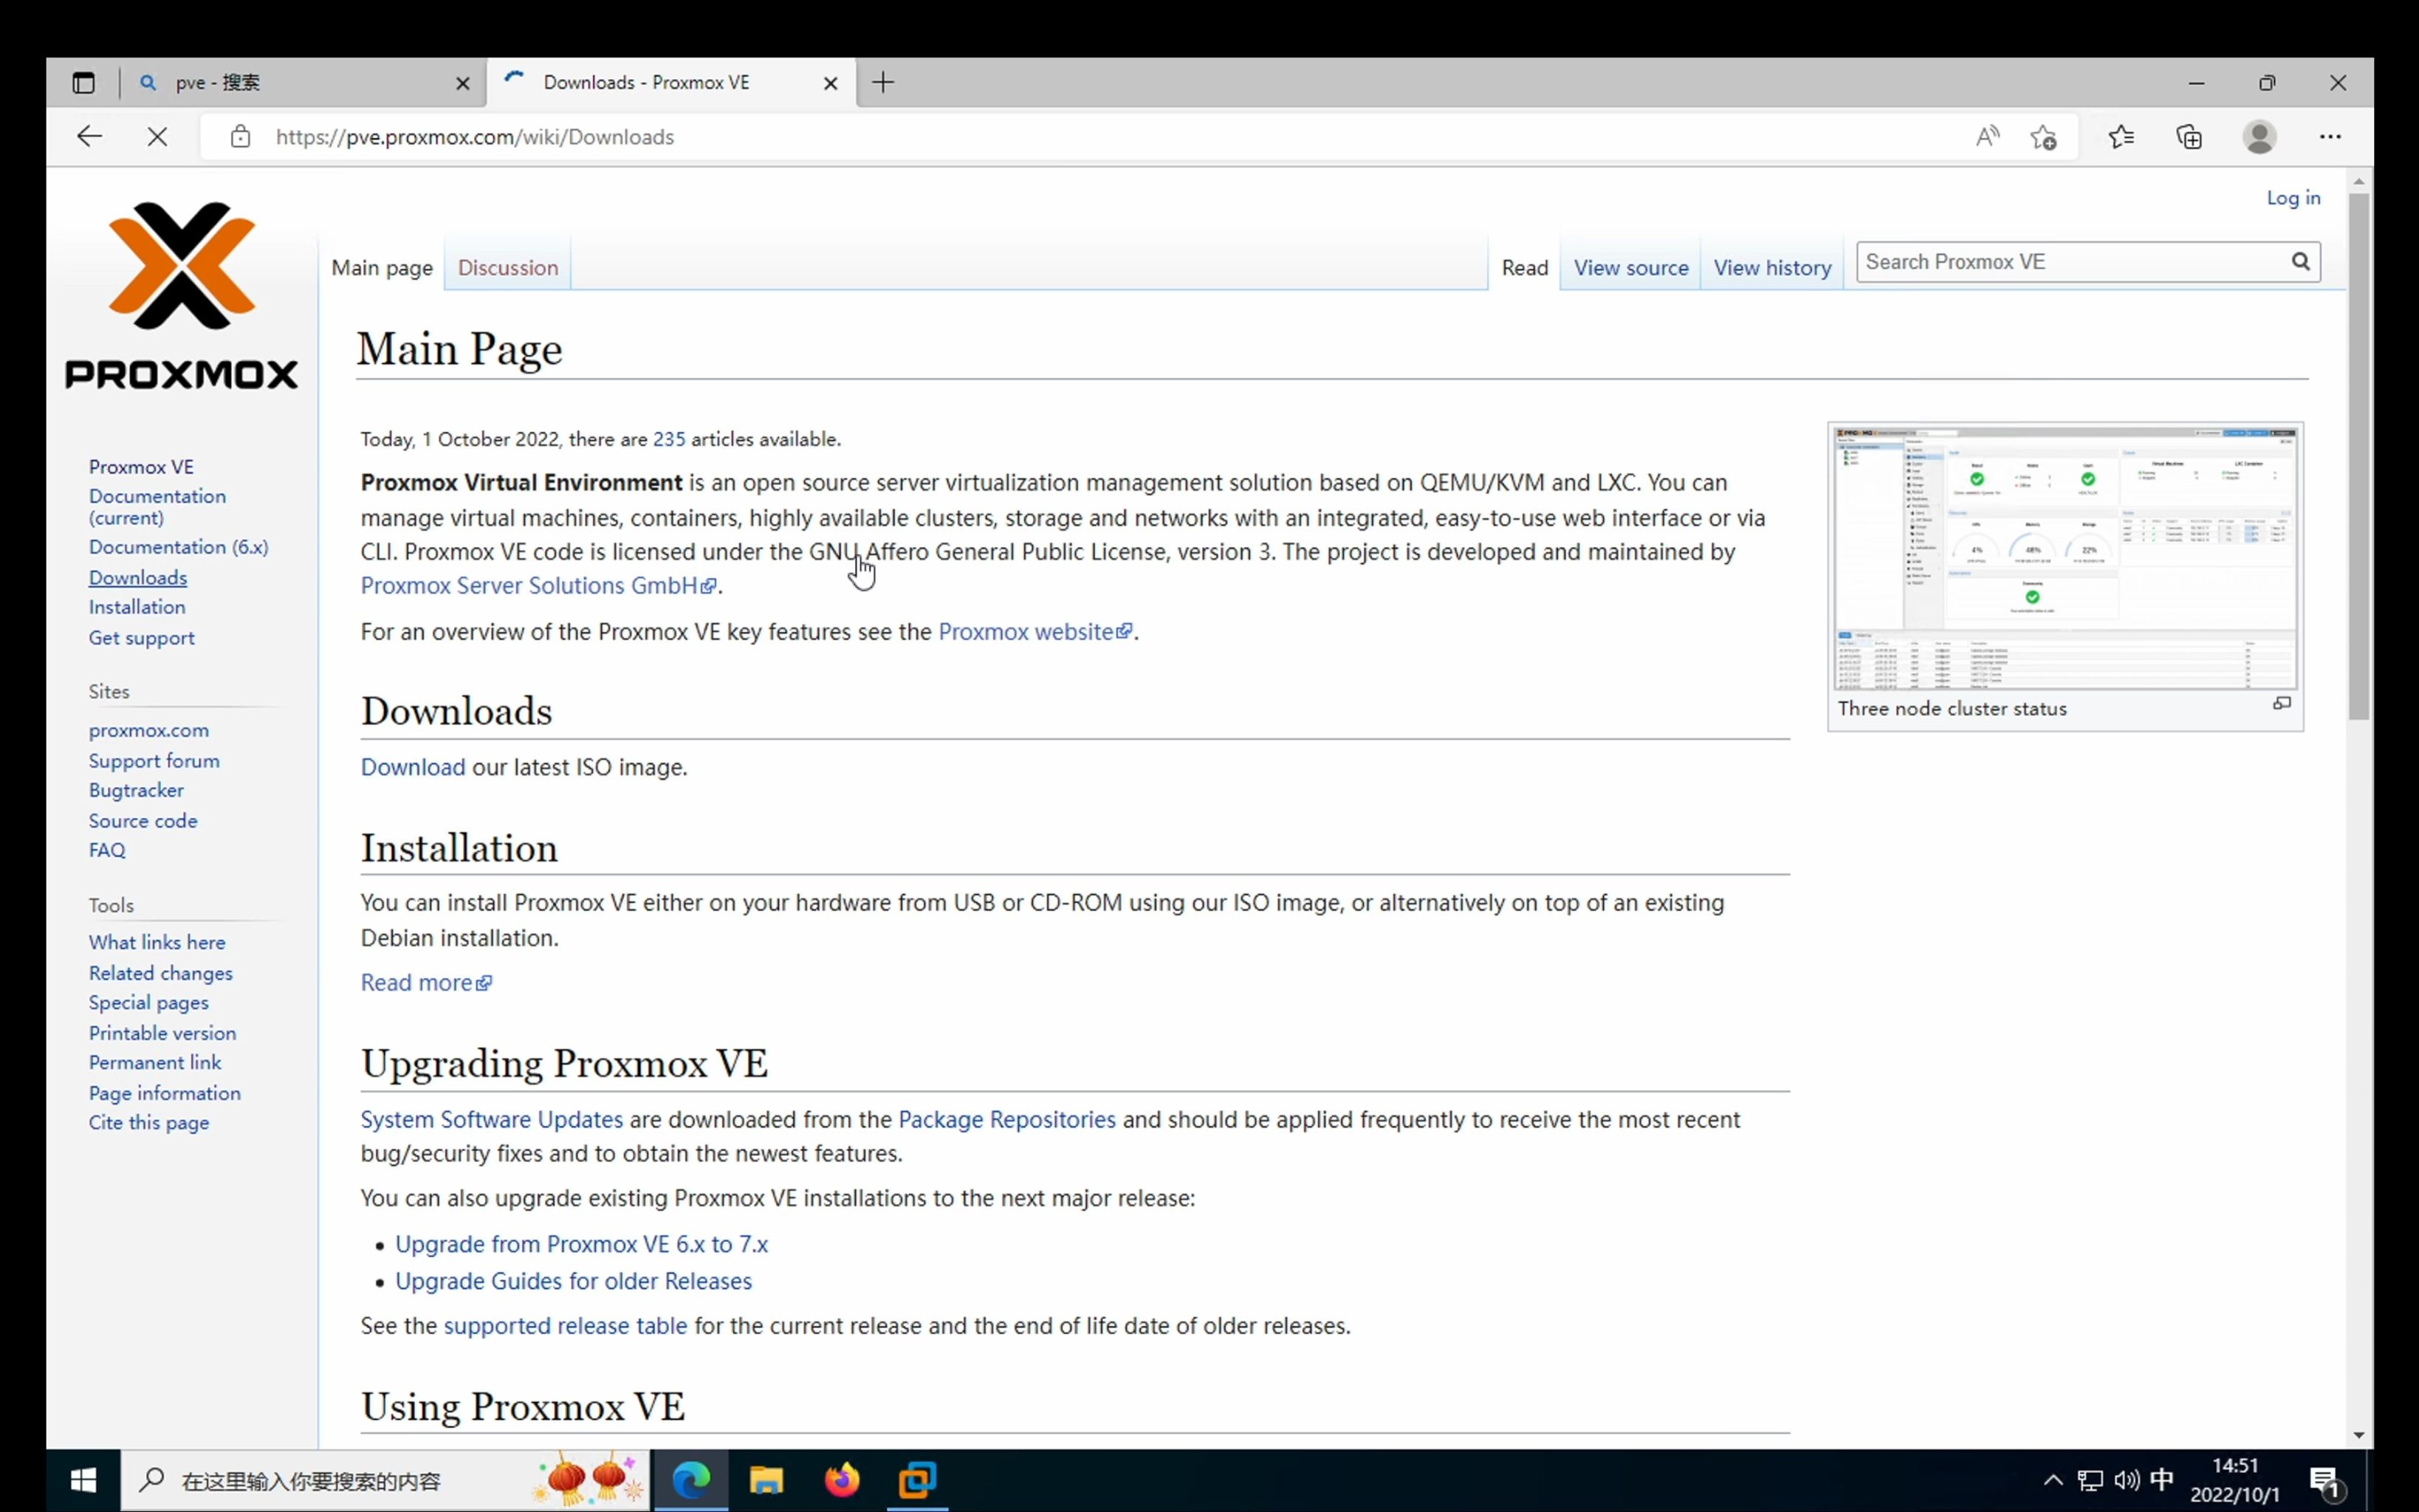
Task: Enlarge the cluster status thumbnail icon
Action: pos(2281,704)
